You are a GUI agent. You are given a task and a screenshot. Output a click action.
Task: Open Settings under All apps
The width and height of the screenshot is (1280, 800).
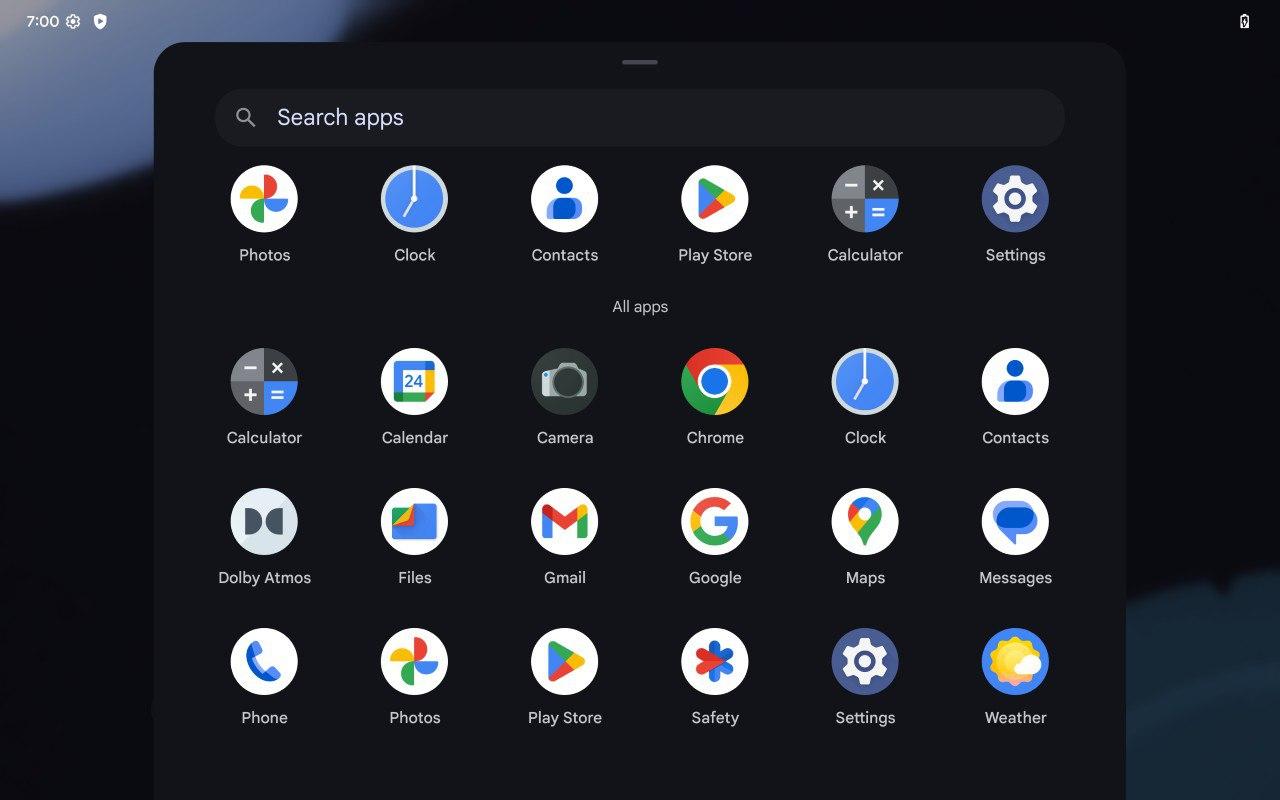pos(865,661)
